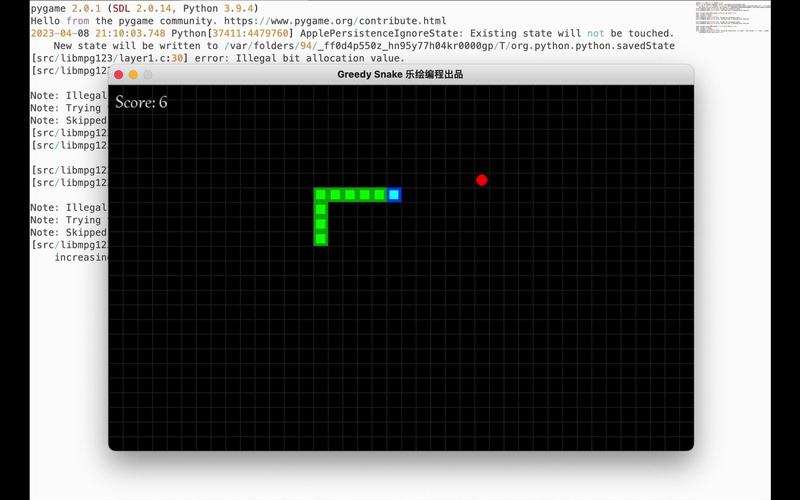Viewport: 800px width, 500px height.
Task: Click the pygame contribute URL in terminal
Action: (335, 21)
